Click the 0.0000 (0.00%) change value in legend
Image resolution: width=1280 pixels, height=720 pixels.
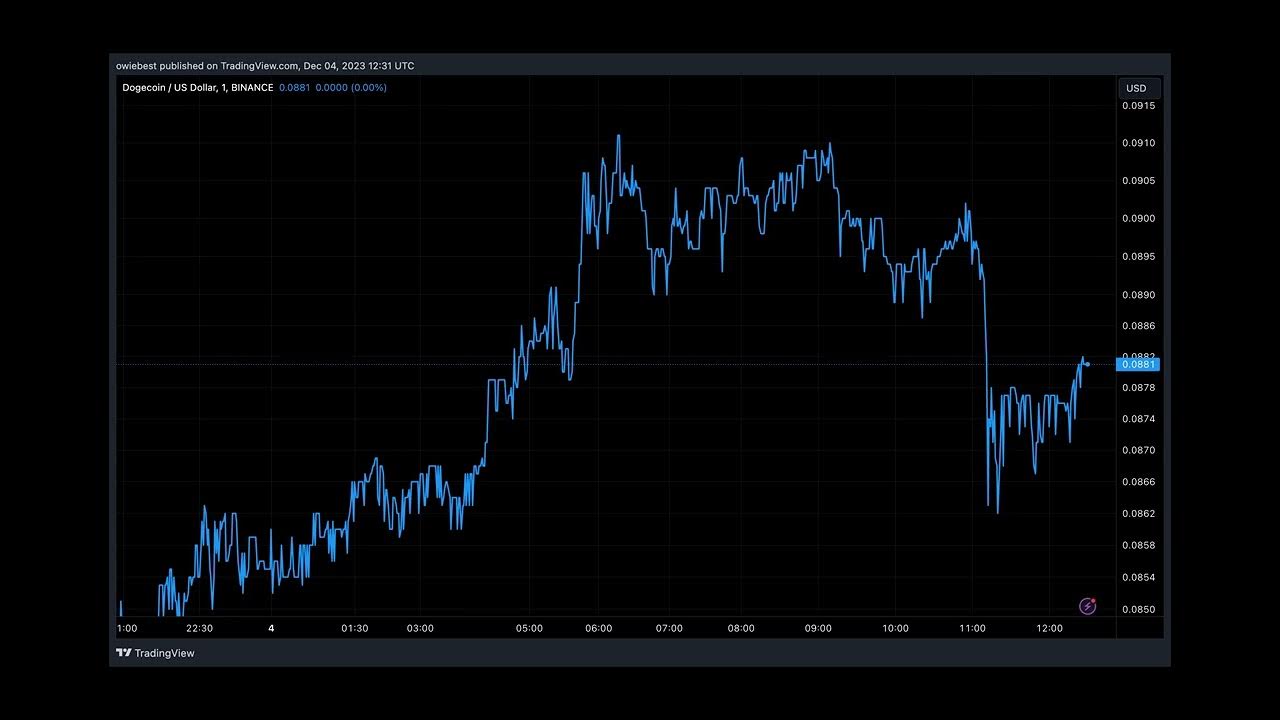coord(351,88)
